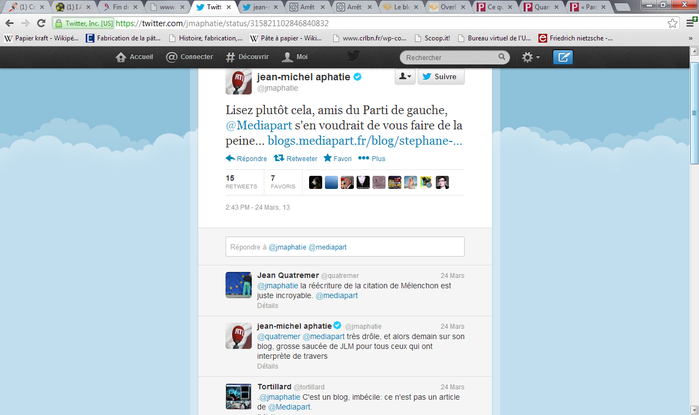699x415 pixels.
Task: Open Jean Quatremer's profile name
Action: tap(288, 275)
